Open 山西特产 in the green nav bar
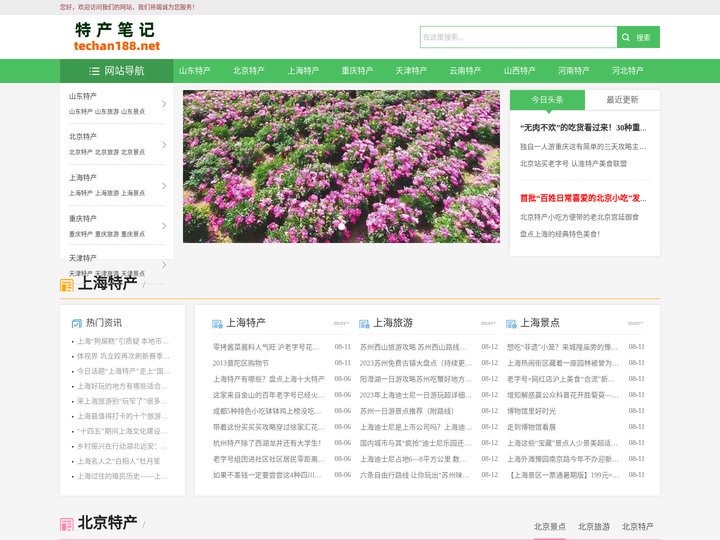 tap(519, 71)
